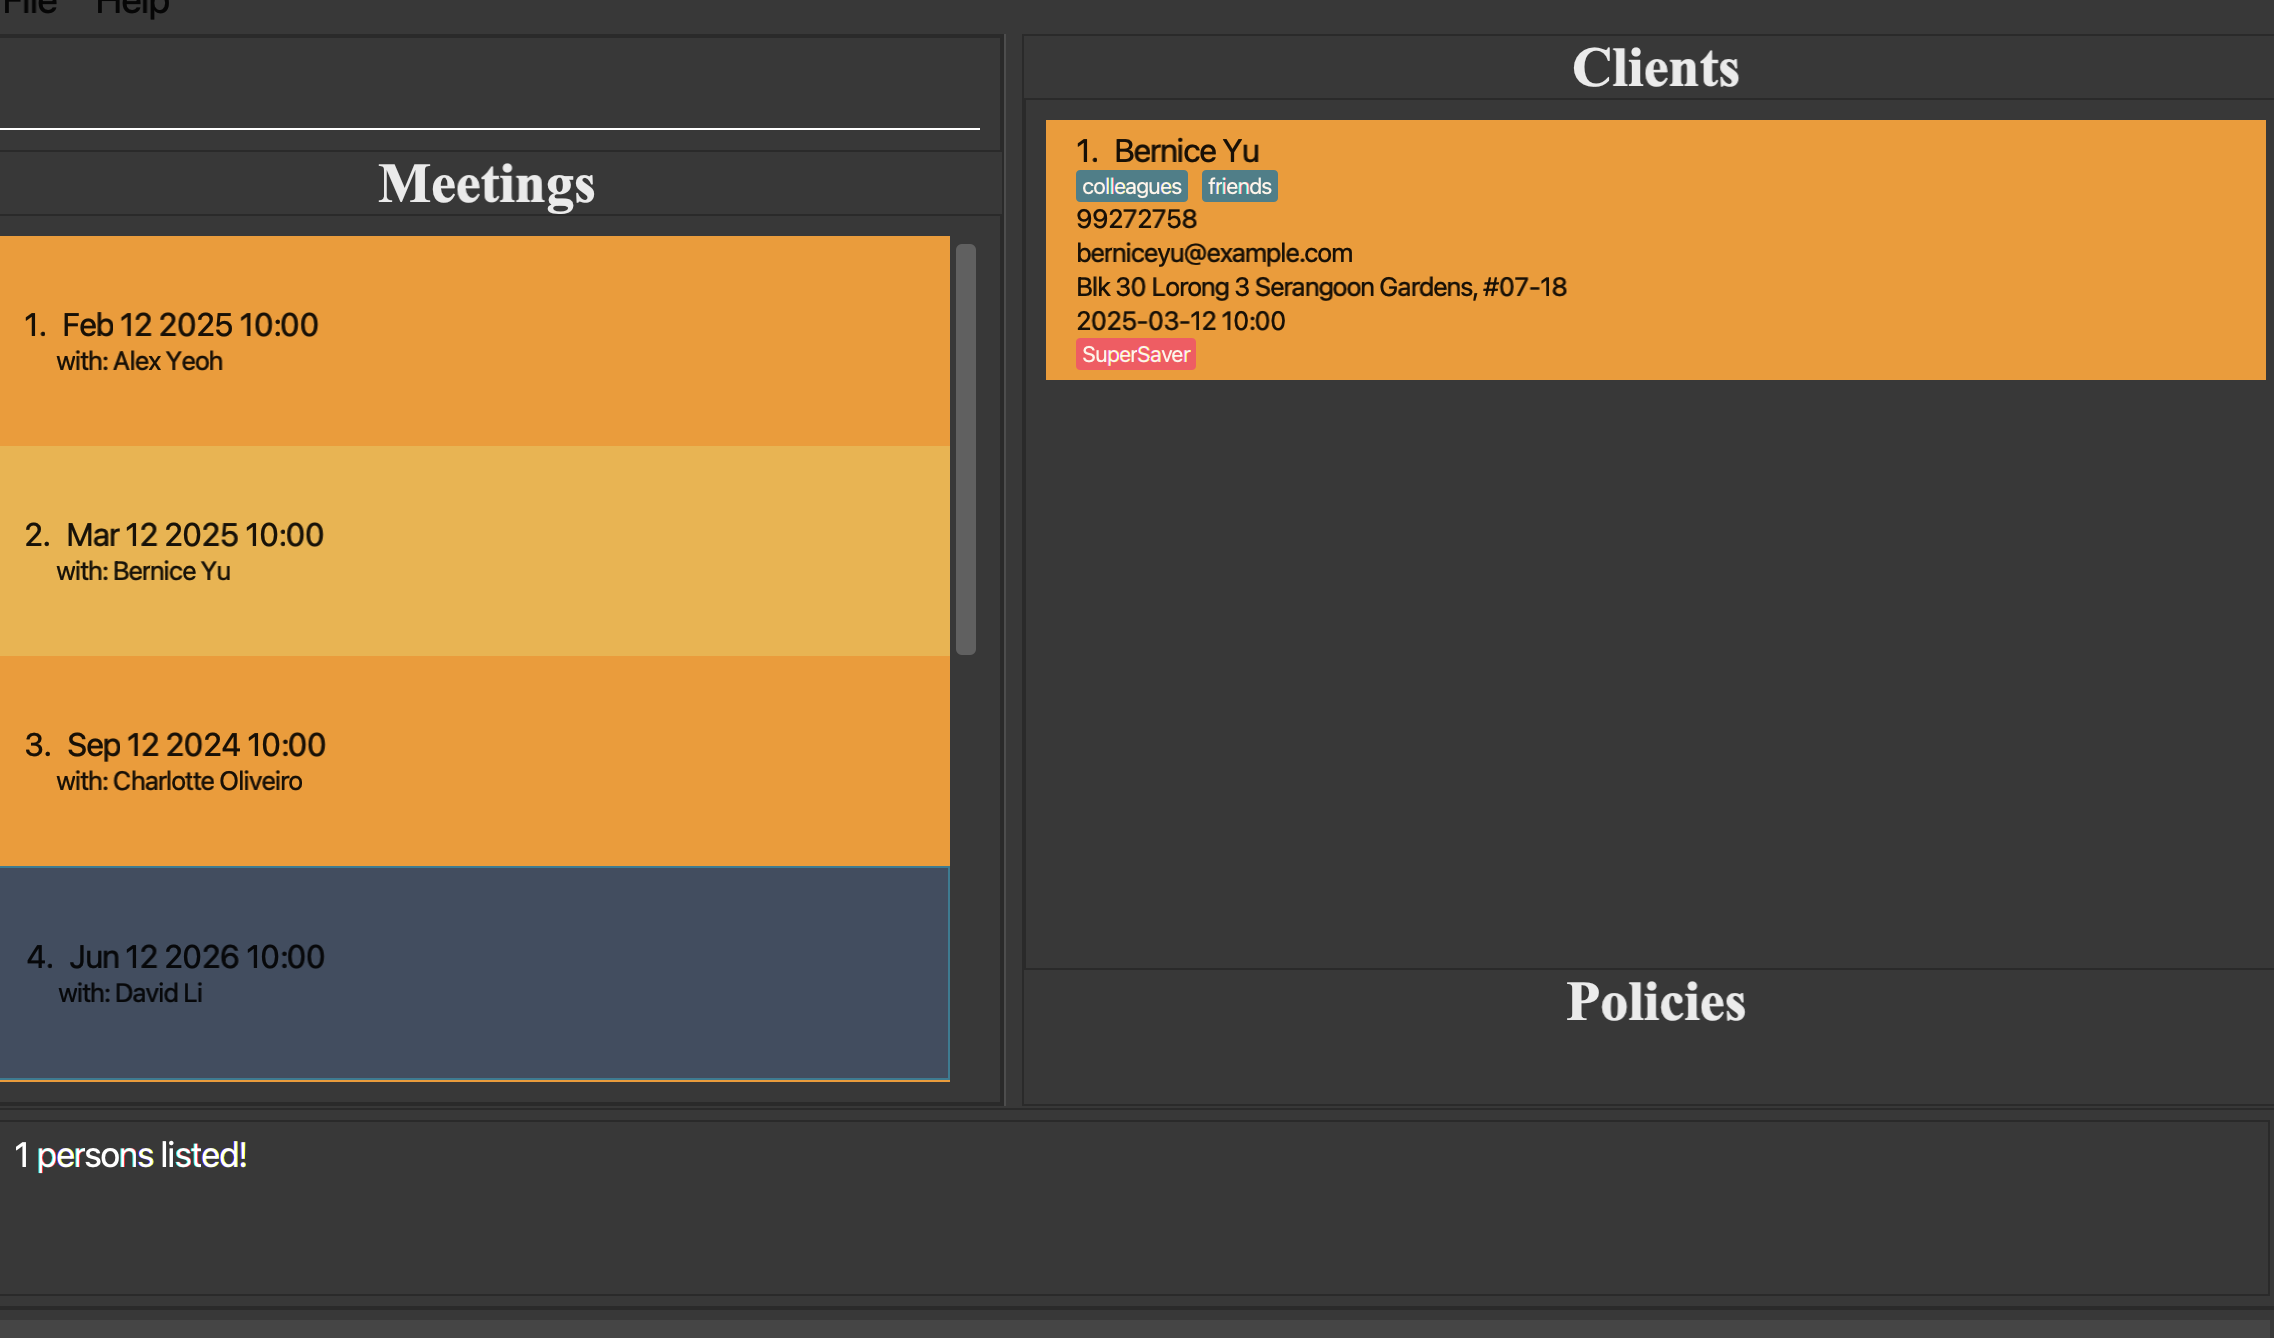The width and height of the screenshot is (2274, 1338).
Task: Click the Clients panel header
Action: pos(1655,68)
